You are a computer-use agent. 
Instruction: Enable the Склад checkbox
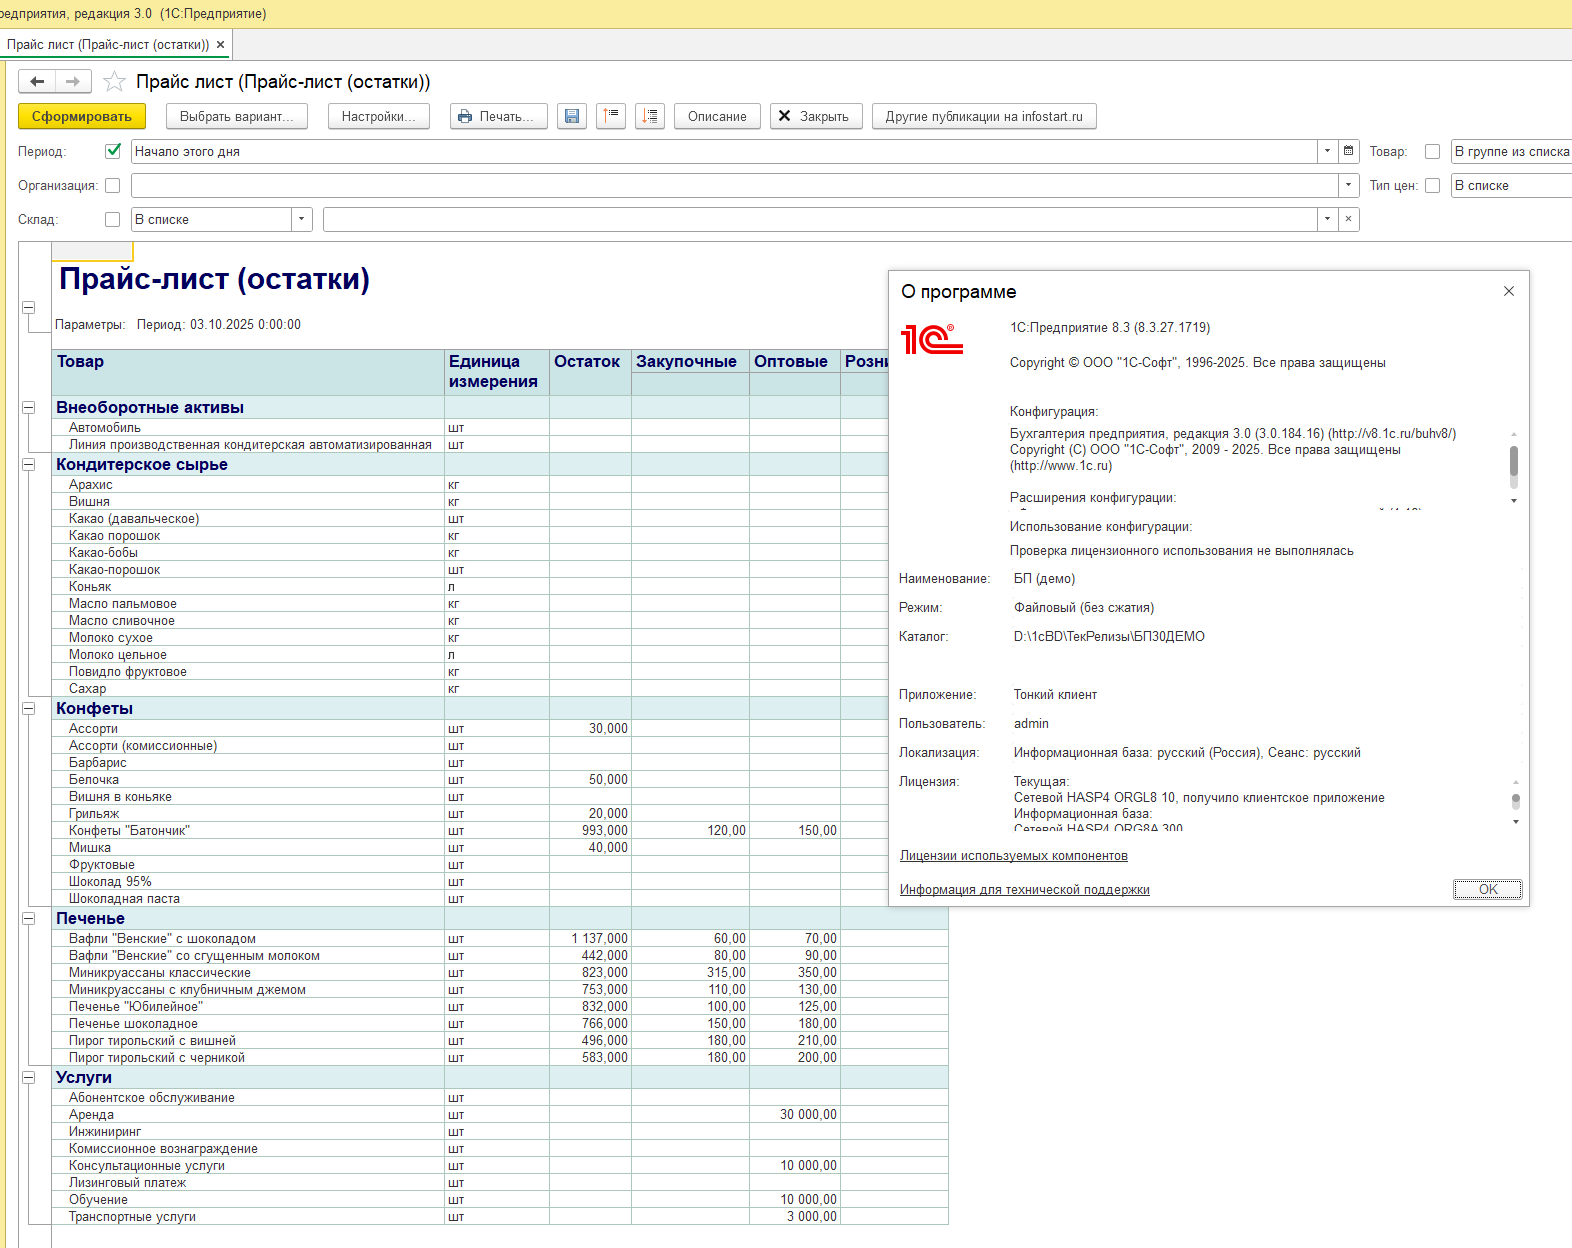113,219
